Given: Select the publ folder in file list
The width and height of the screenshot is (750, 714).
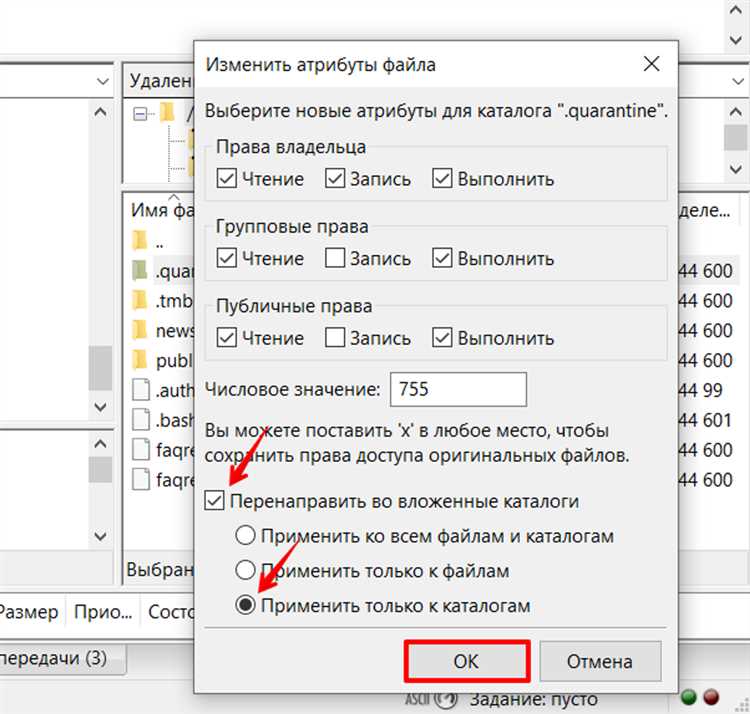Looking at the screenshot, I should click(x=163, y=361).
